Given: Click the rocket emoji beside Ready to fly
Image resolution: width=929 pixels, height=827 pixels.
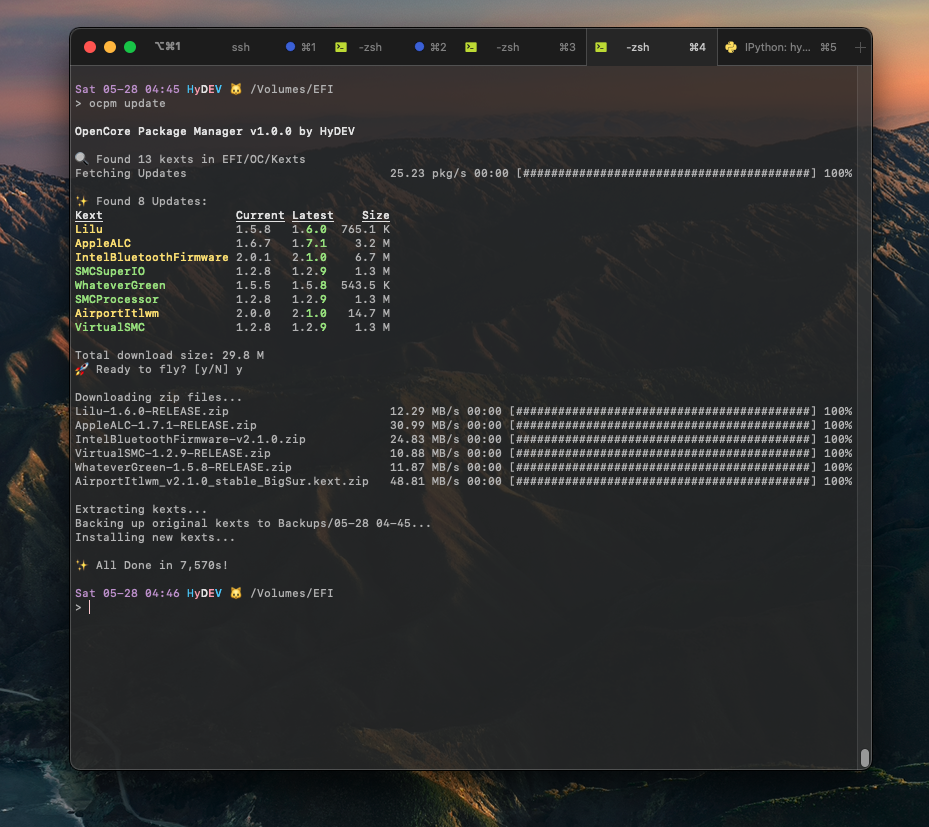Looking at the screenshot, I should pyautogui.click(x=82, y=370).
